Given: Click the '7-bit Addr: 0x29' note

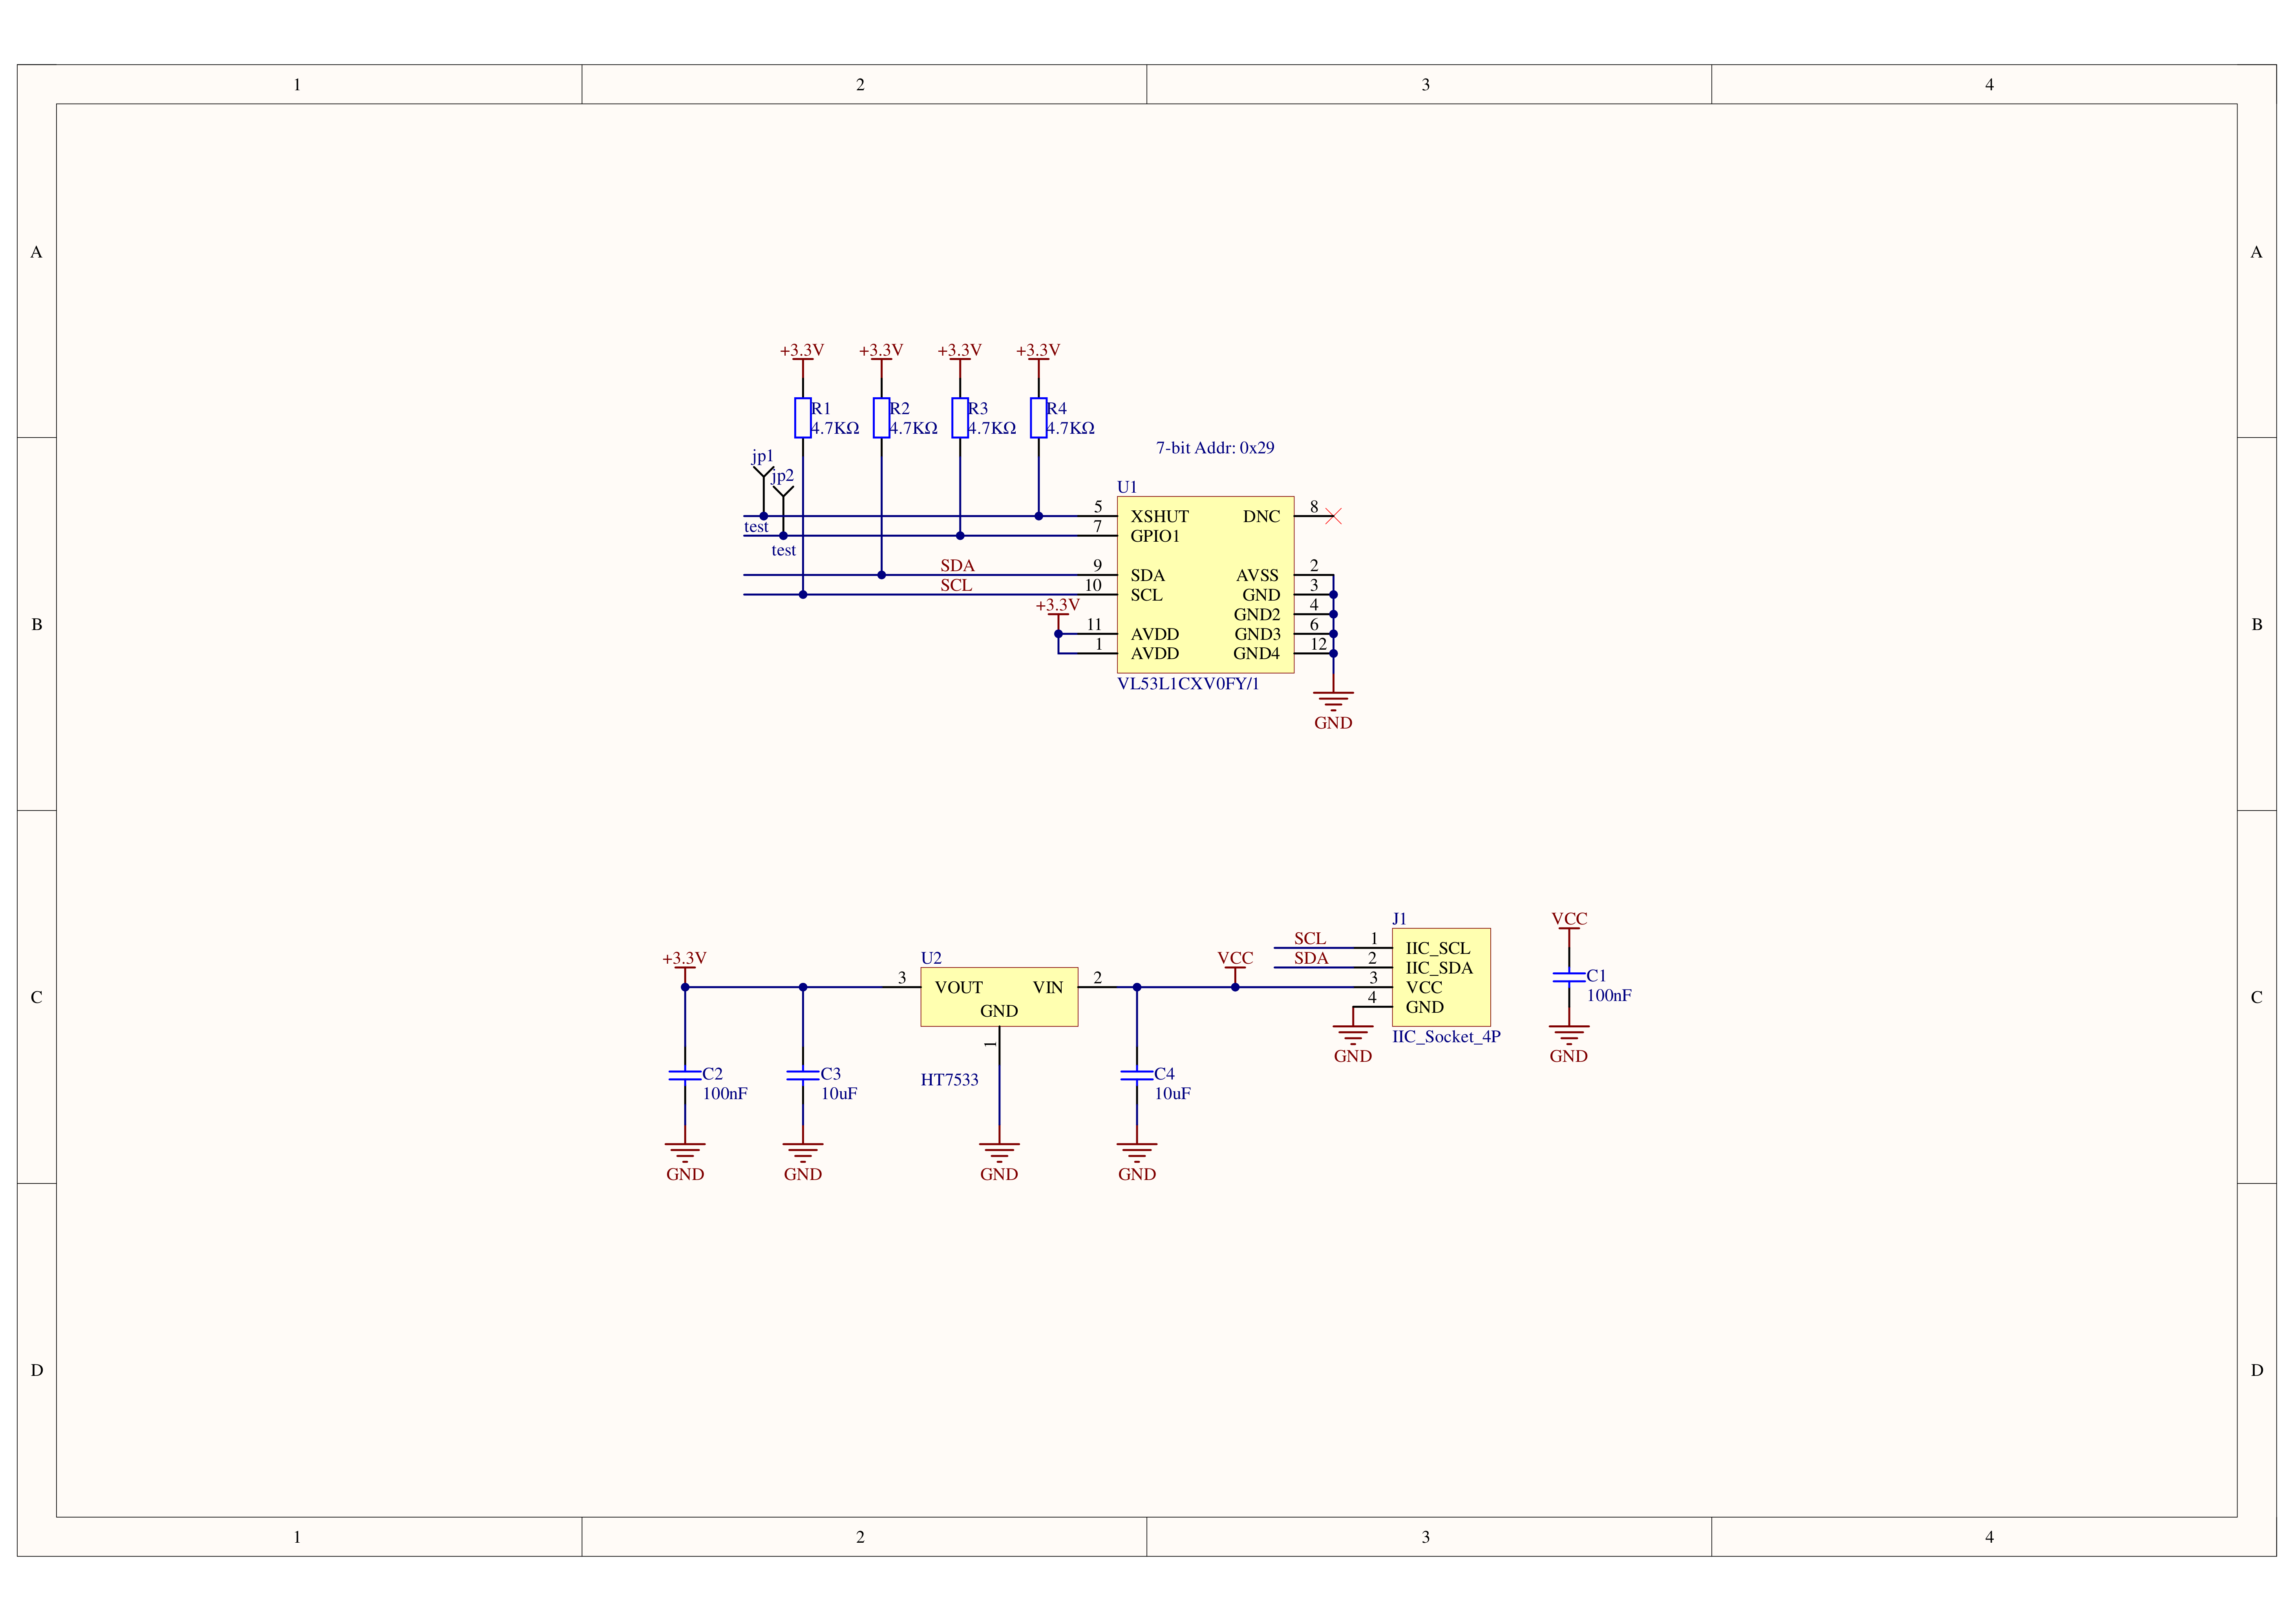Looking at the screenshot, I should tap(1215, 448).
